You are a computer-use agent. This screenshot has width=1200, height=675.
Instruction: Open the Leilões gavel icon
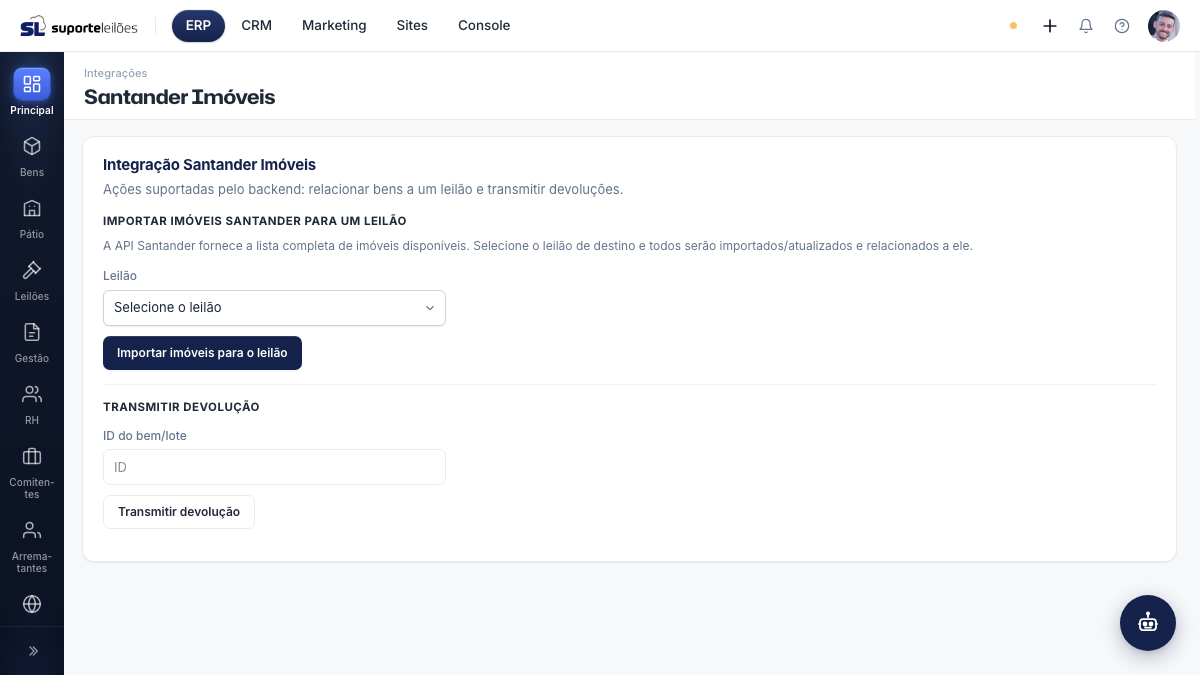click(x=32, y=270)
